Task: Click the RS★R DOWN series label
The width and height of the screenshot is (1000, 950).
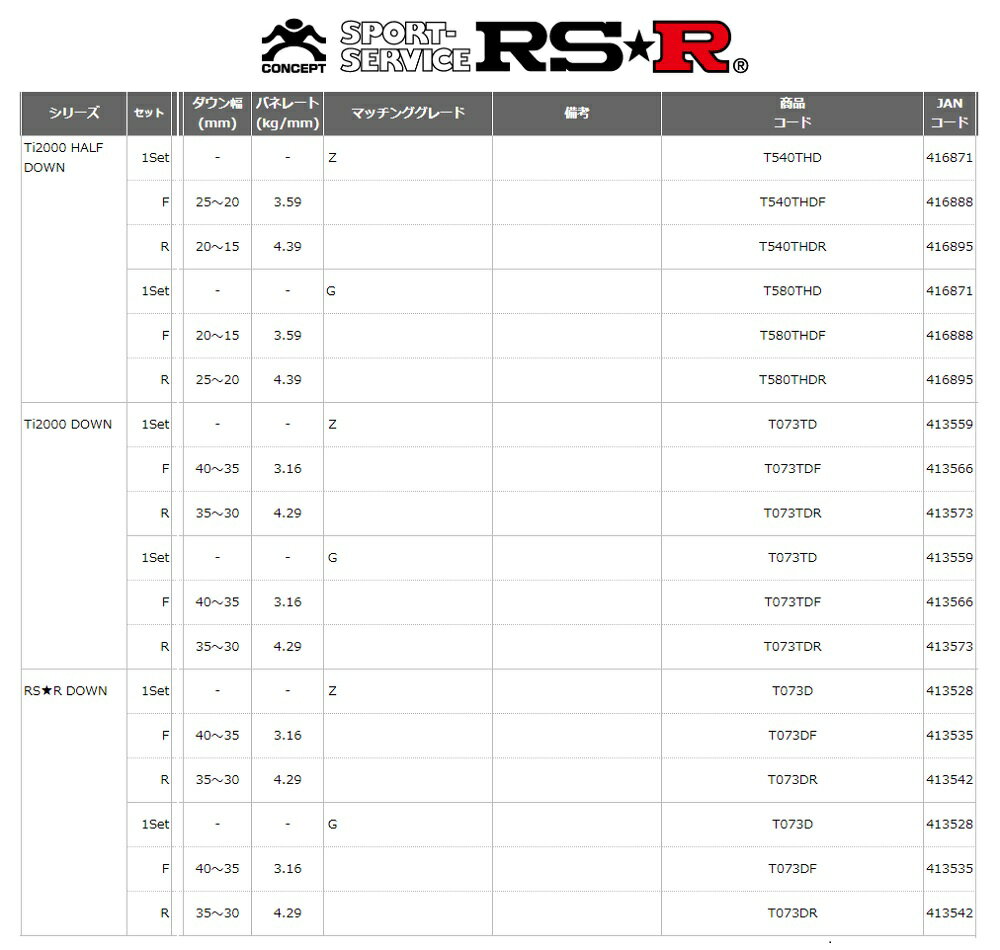Action: point(66,691)
